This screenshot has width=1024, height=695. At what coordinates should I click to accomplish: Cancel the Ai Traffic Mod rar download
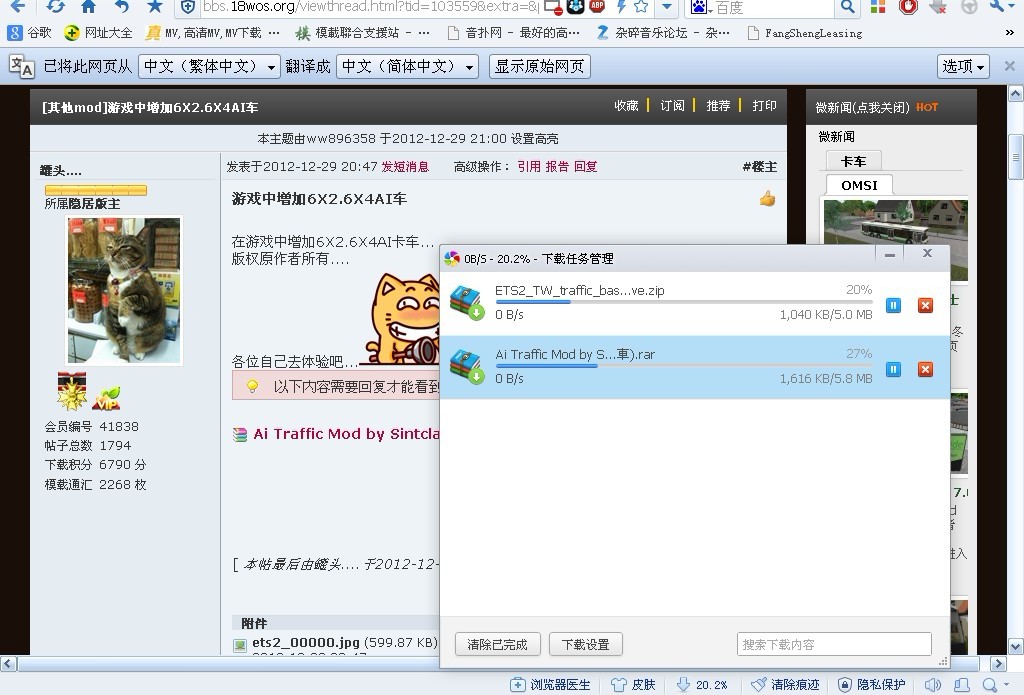(x=925, y=369)
